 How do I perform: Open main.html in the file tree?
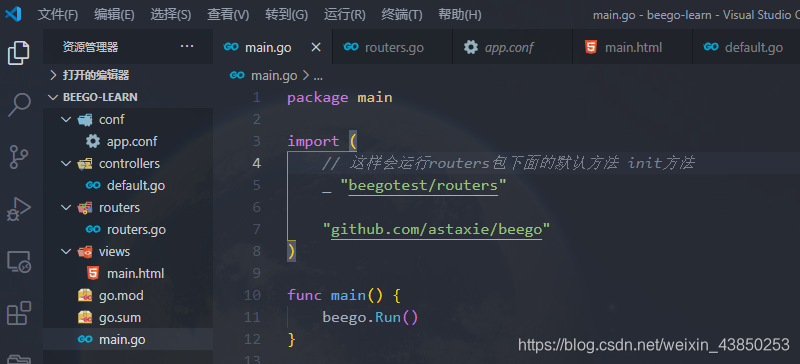128,273
